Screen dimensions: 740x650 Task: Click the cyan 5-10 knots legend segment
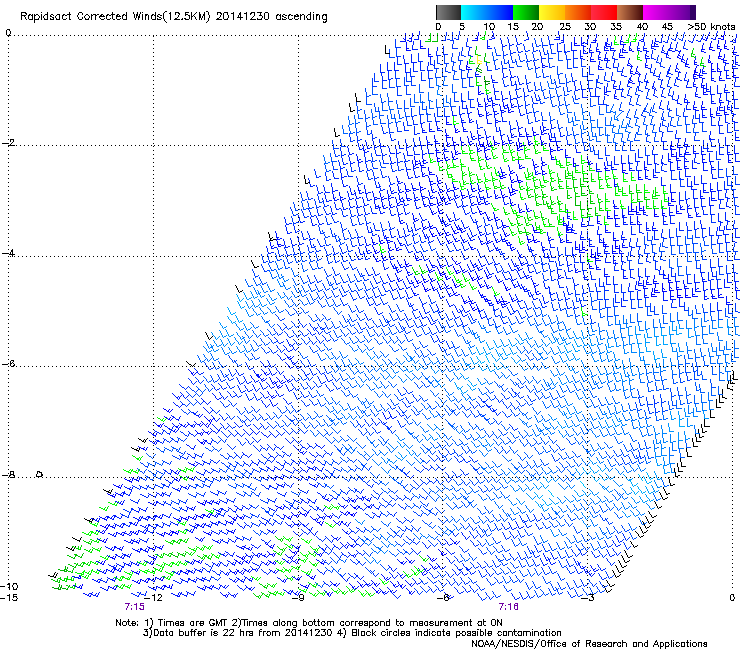click(x=474, y=12)
